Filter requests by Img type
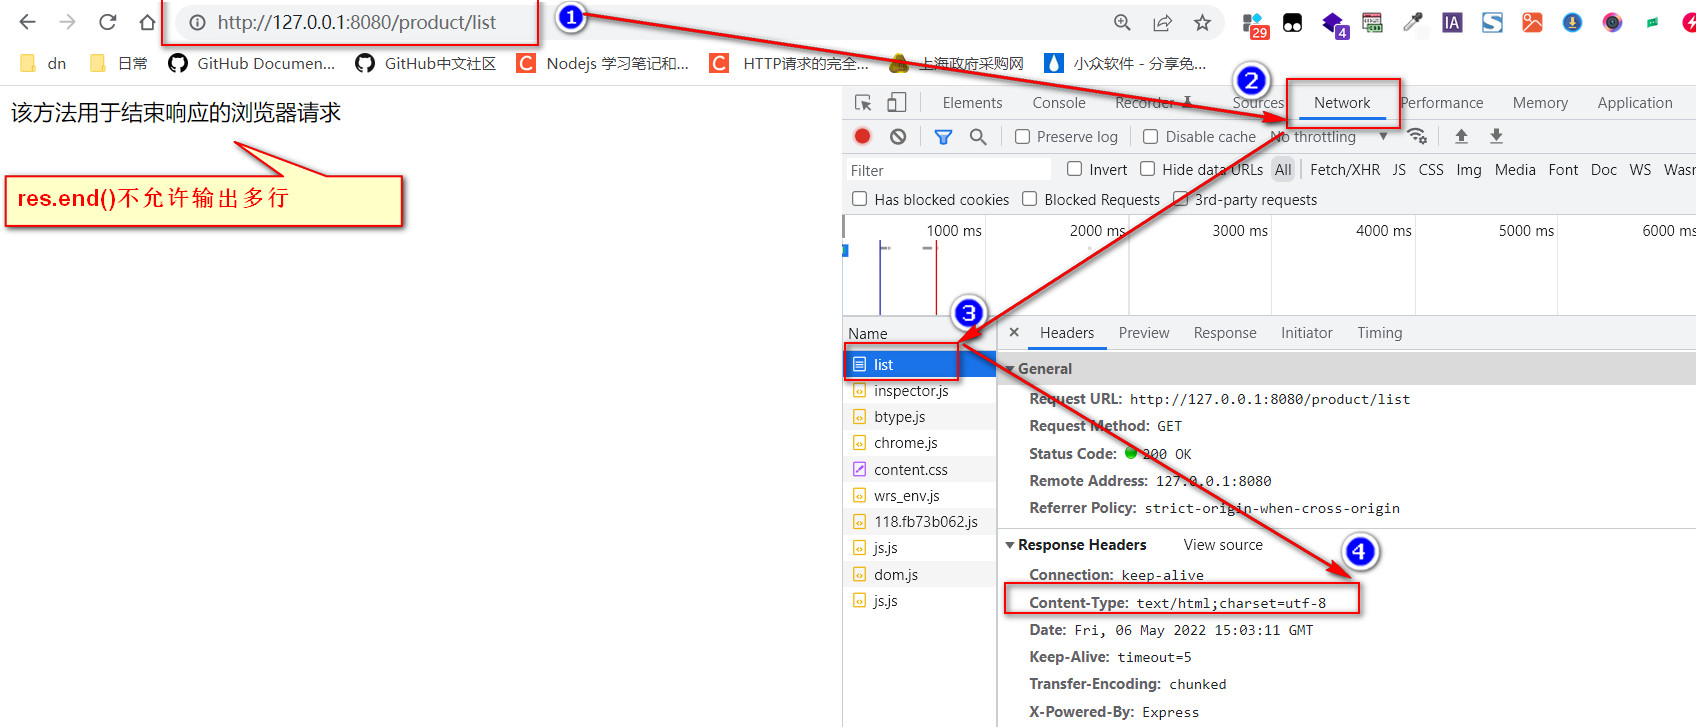 pyautogui.click(x=1469, y=169)
